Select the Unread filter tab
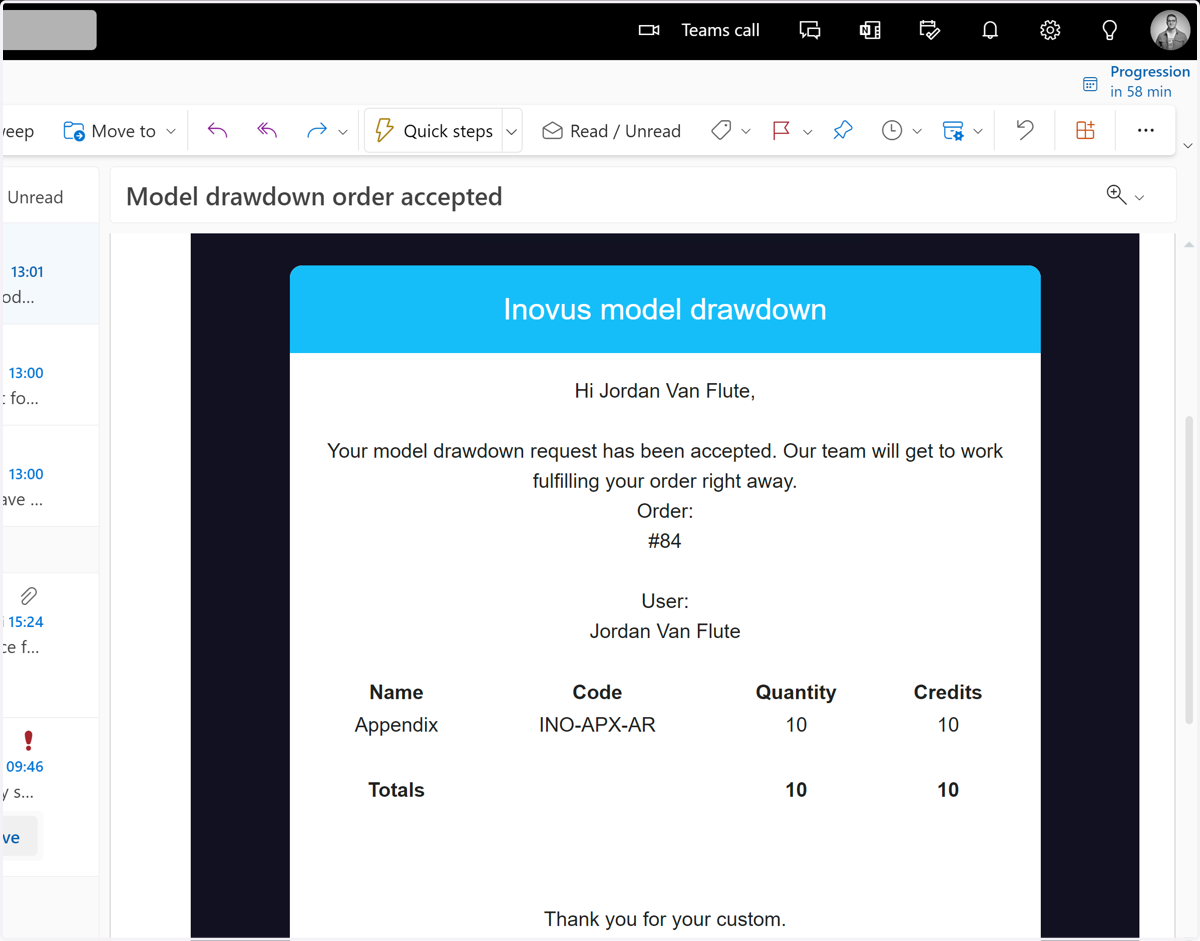Viewport: 1200px width, 941px height. tap(35, 197)
